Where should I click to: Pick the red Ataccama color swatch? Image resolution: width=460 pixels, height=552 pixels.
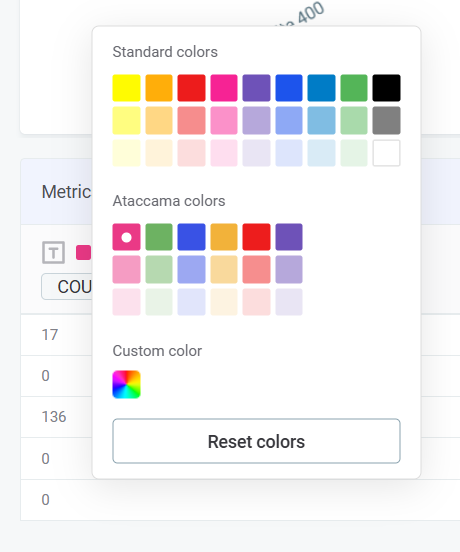[257, 237]
